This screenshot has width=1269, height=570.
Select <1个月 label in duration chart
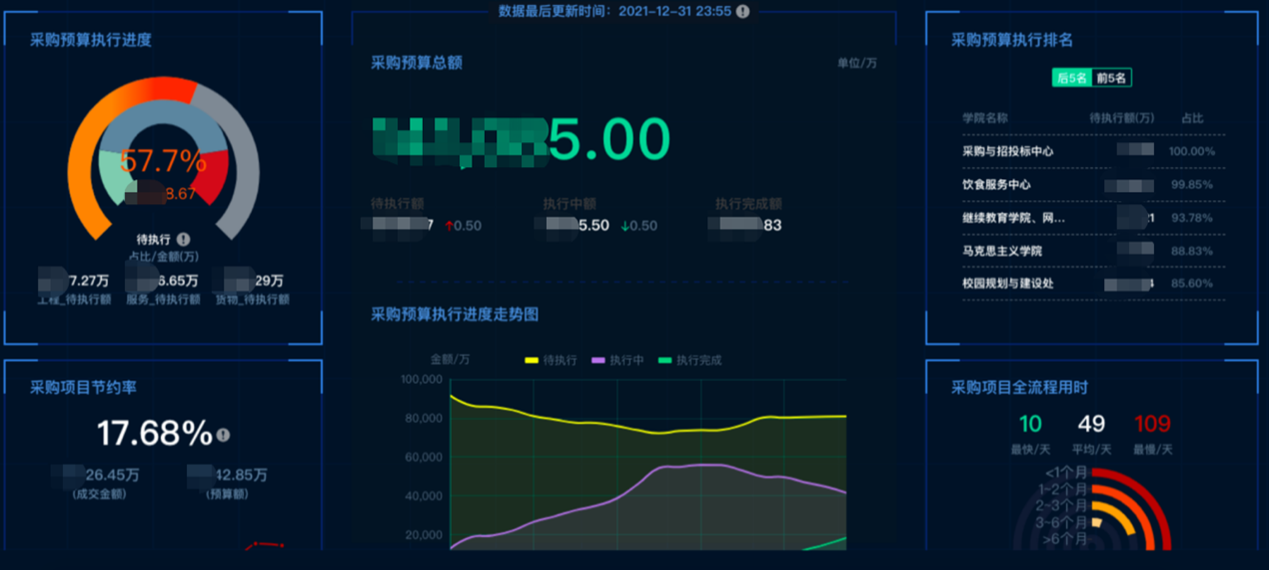coord(1066,473)
